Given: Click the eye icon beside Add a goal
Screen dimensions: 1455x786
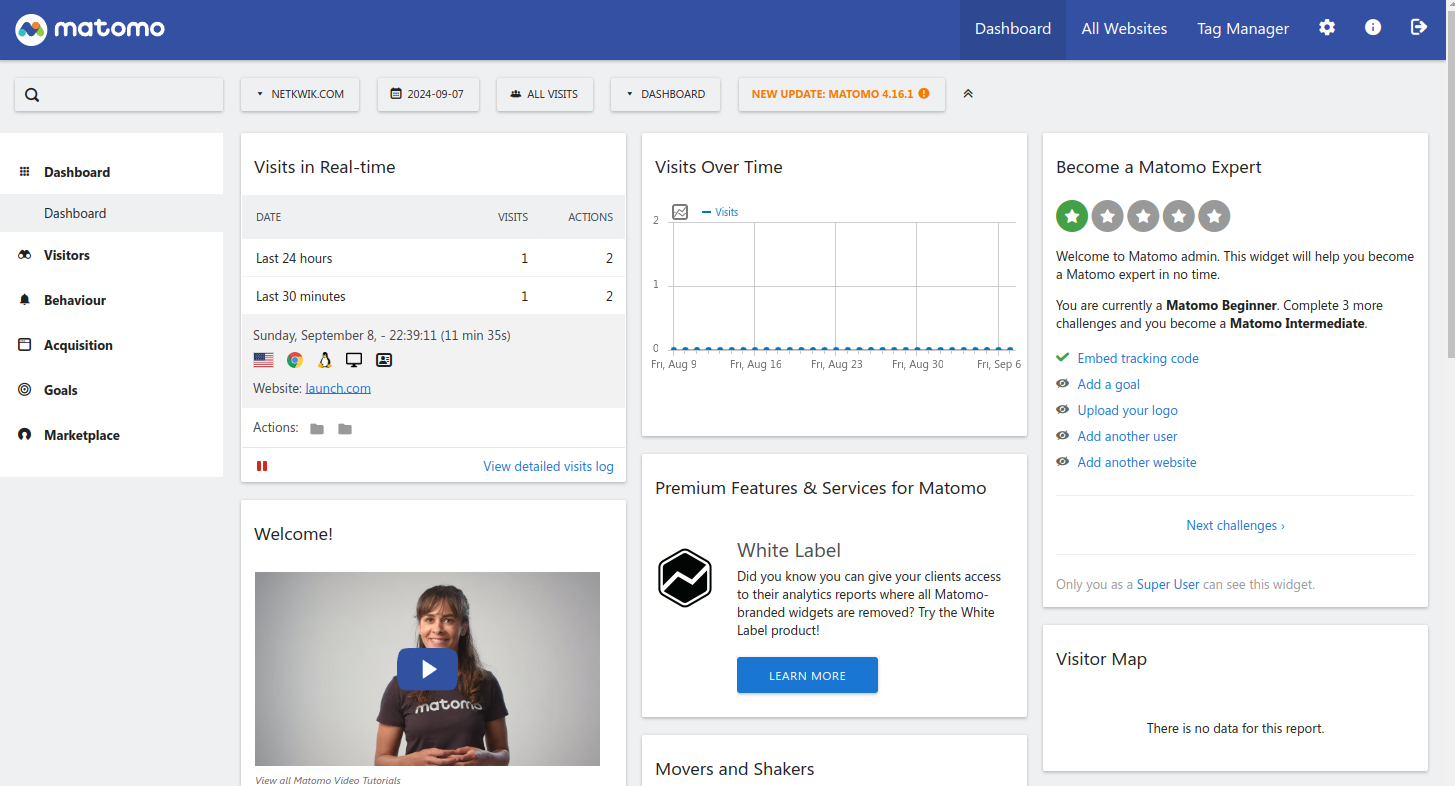Looking at the screenshot, I should click(x=1062, y=384).
